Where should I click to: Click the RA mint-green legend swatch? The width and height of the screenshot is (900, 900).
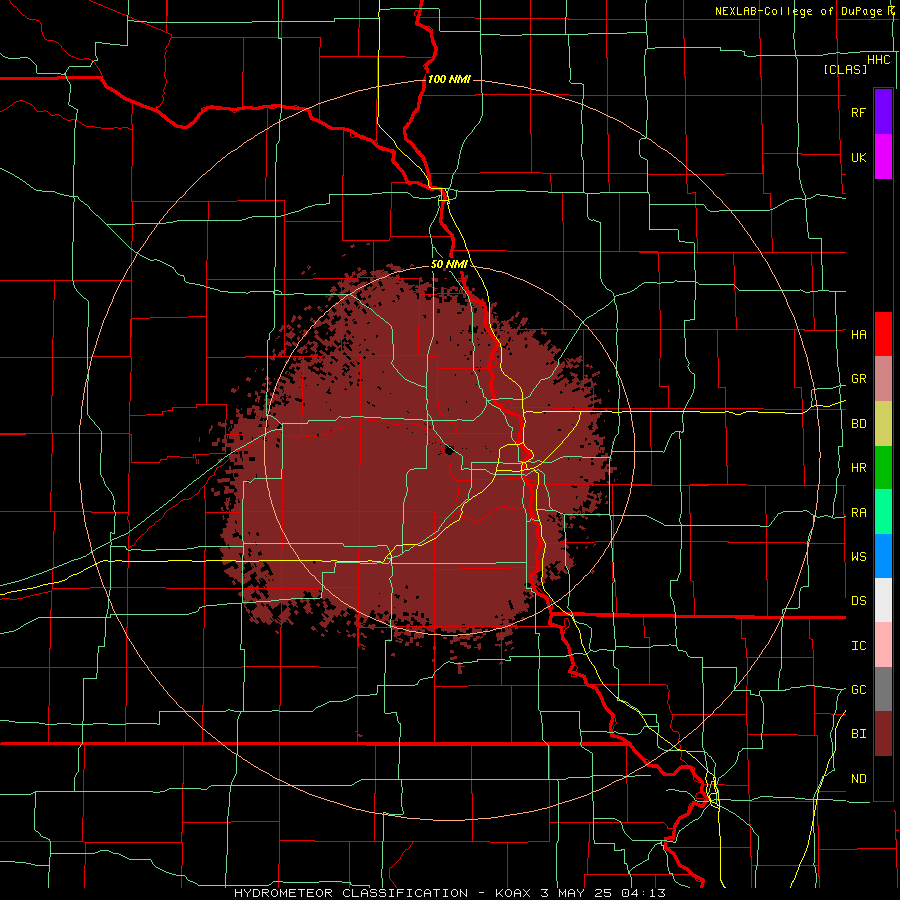tap(883, 512)
